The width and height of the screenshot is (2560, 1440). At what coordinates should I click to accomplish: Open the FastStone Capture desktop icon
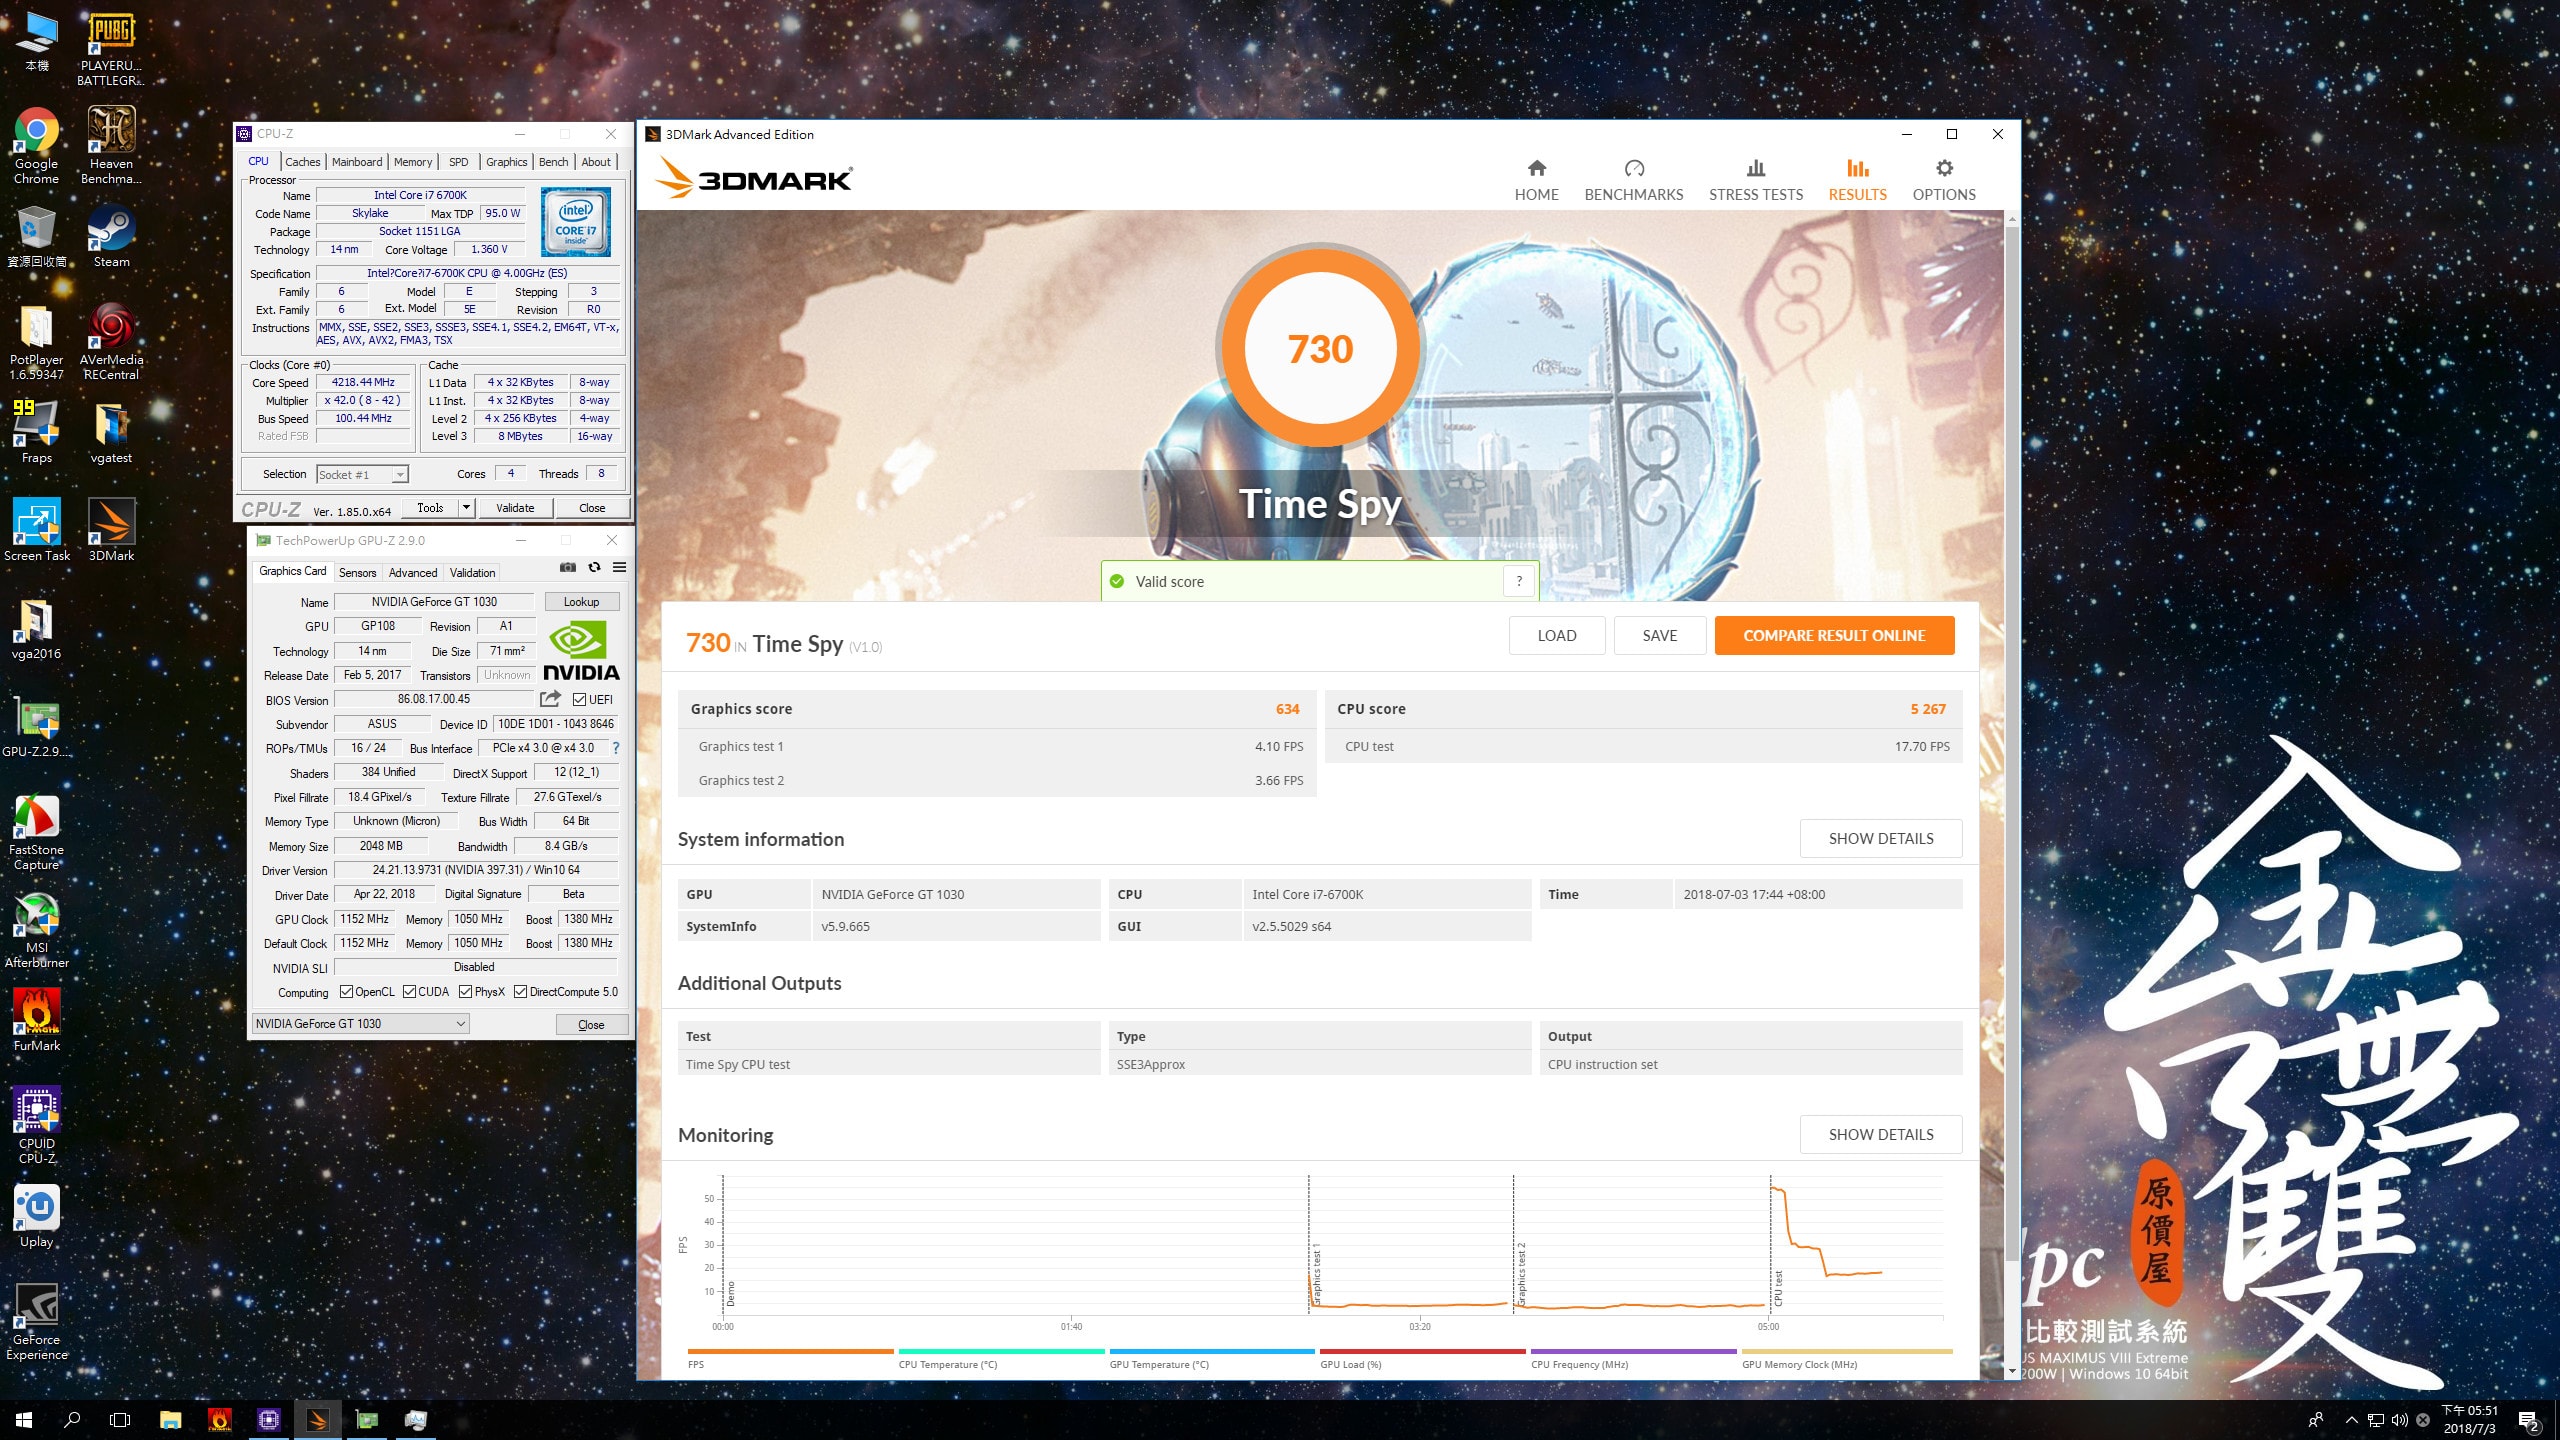[36, 832]
